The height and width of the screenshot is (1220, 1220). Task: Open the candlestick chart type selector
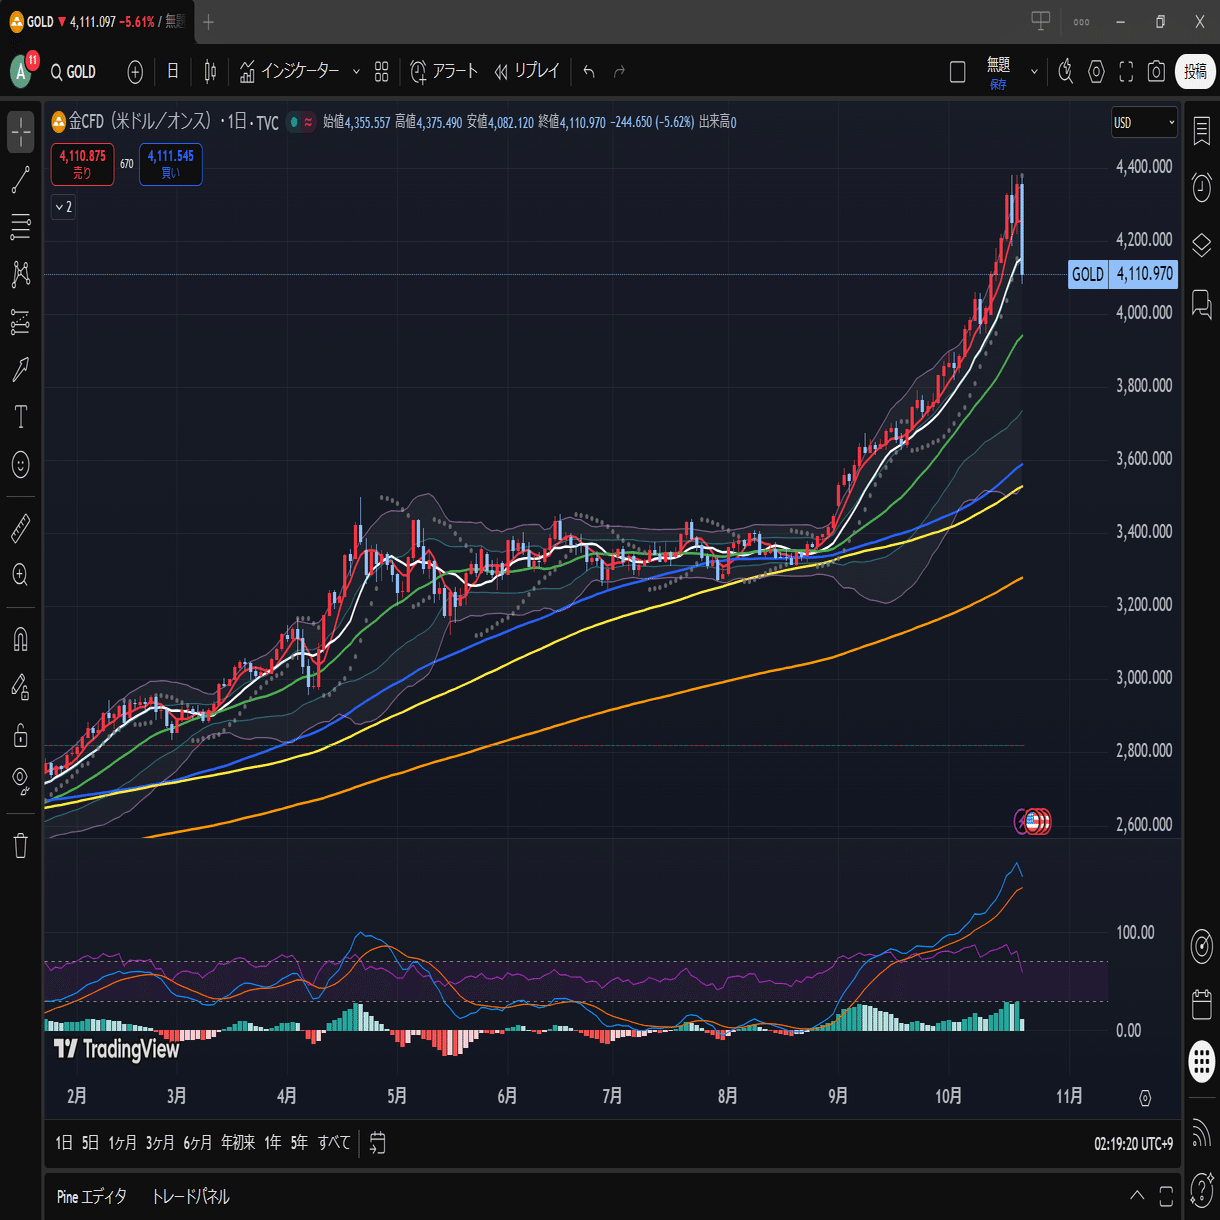click(210, 72)
